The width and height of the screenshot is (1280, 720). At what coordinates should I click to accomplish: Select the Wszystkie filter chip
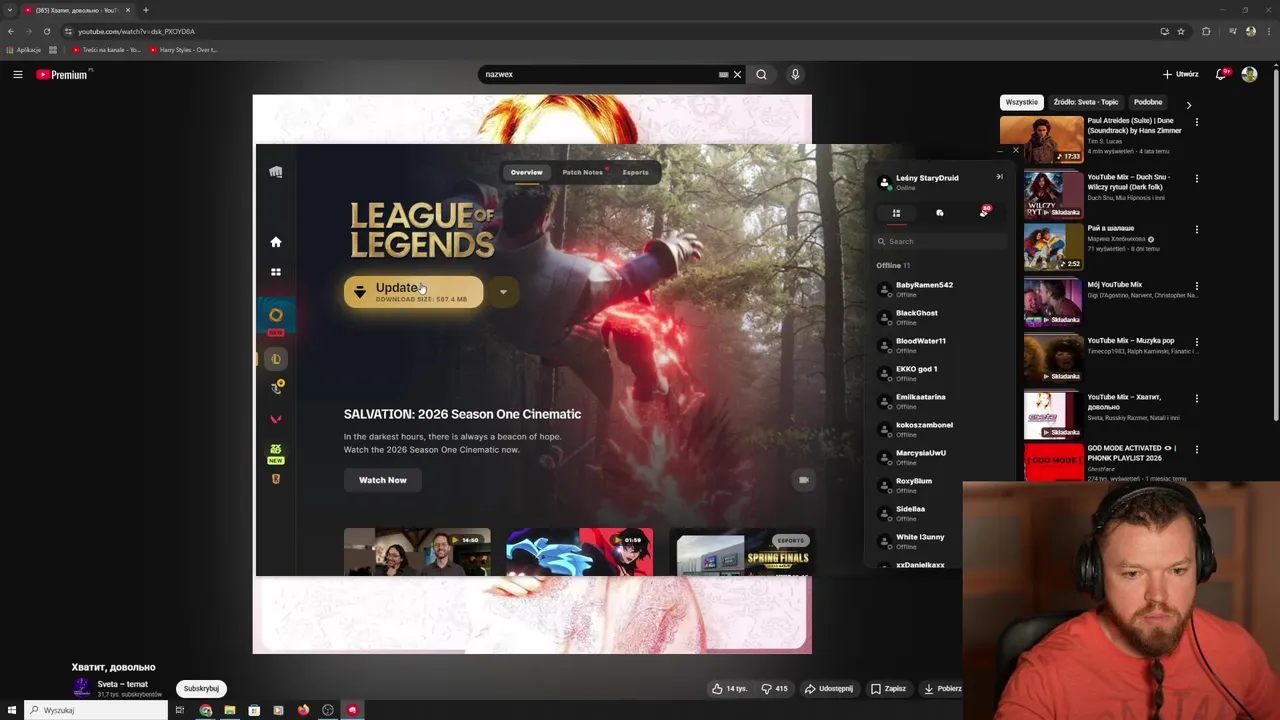1022,102
